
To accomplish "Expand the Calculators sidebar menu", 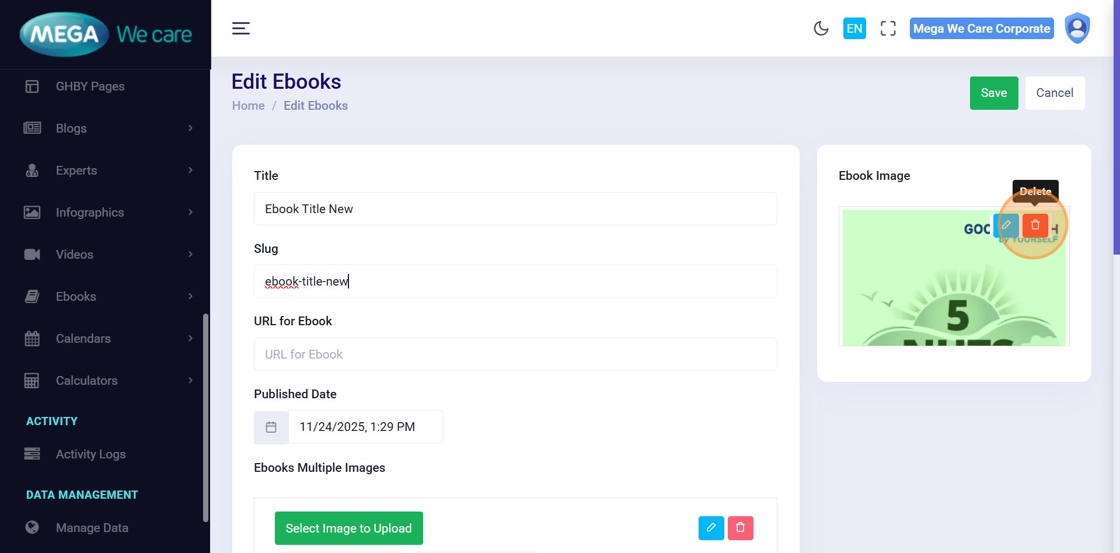I will (108, 380).
